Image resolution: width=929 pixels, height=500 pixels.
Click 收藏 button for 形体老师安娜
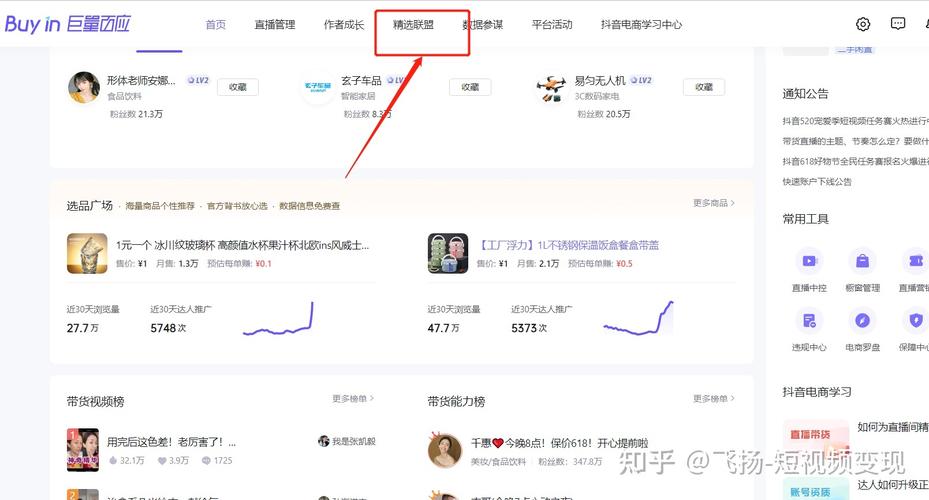238,87
